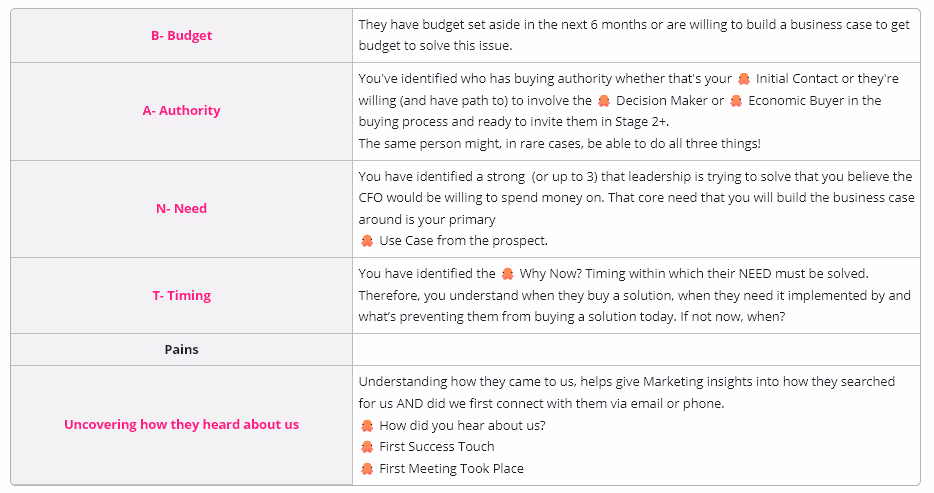The image size is (934, 493).
Task: Click the icon before How did you hear about us?
Action: [x=367, y=426]
